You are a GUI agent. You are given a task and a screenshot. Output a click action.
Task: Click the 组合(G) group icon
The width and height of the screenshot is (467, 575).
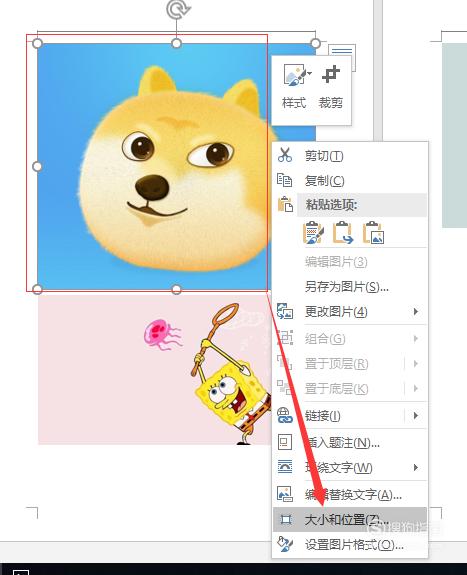[x=285, y=338]
